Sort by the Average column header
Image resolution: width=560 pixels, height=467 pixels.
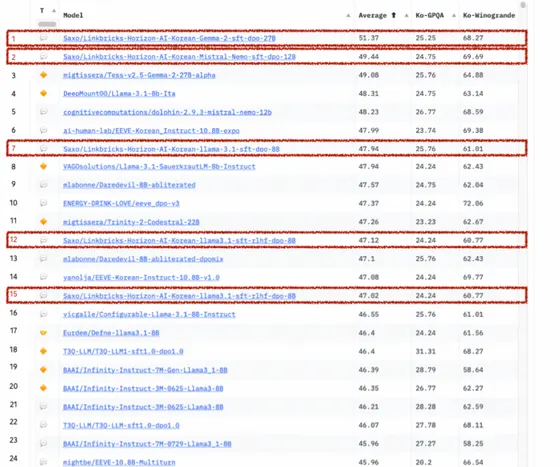click(372, 15)
